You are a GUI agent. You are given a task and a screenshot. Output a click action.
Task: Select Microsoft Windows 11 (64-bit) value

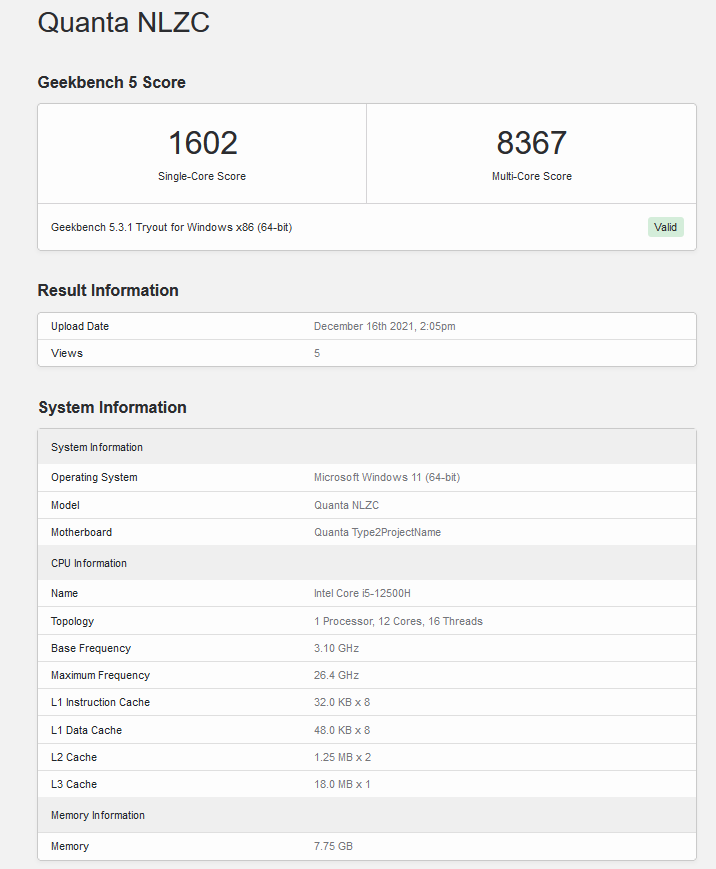387,477
